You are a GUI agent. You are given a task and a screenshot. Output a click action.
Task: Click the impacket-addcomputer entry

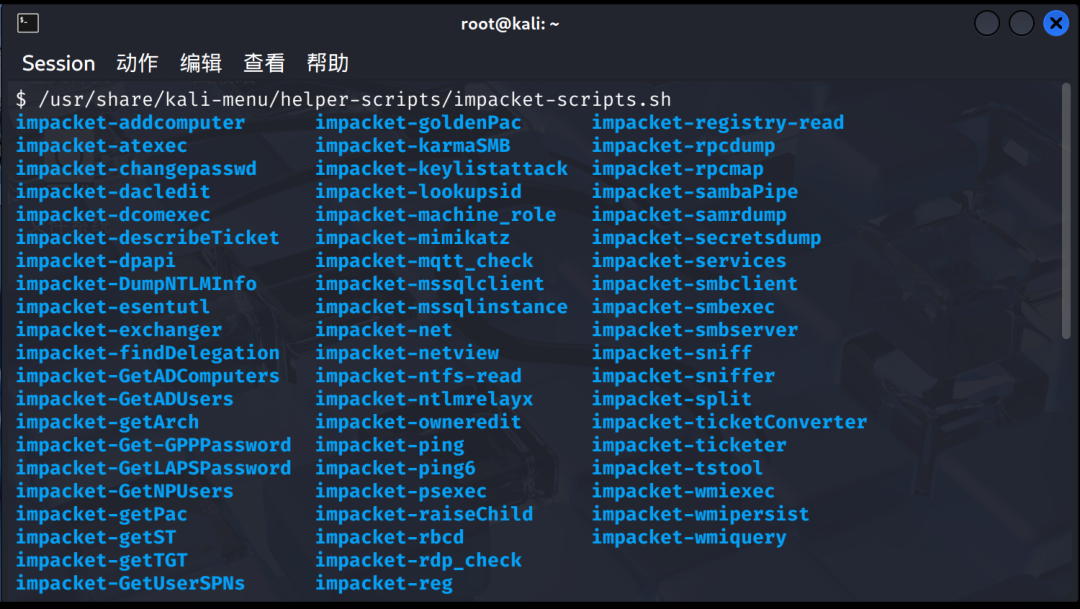click(x=130, y=123)
